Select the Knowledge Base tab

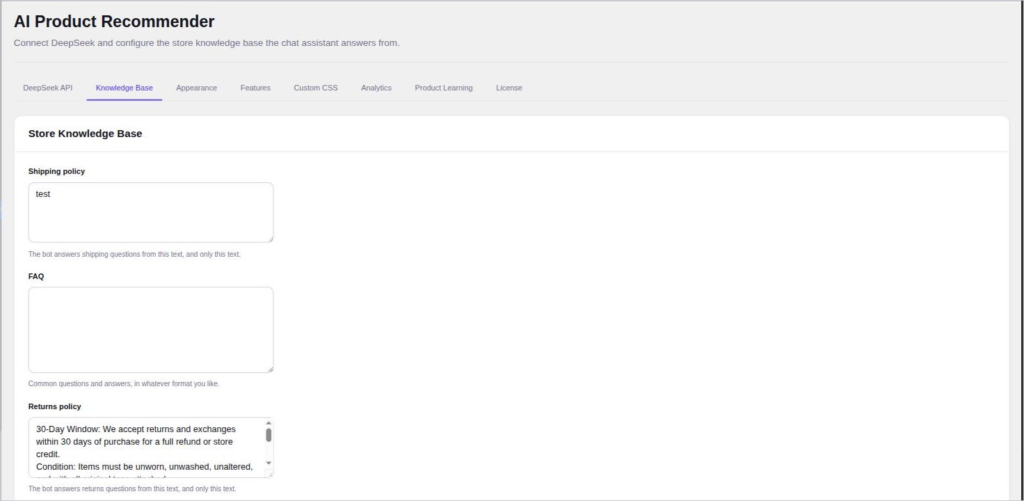click(x=124, y=88)
